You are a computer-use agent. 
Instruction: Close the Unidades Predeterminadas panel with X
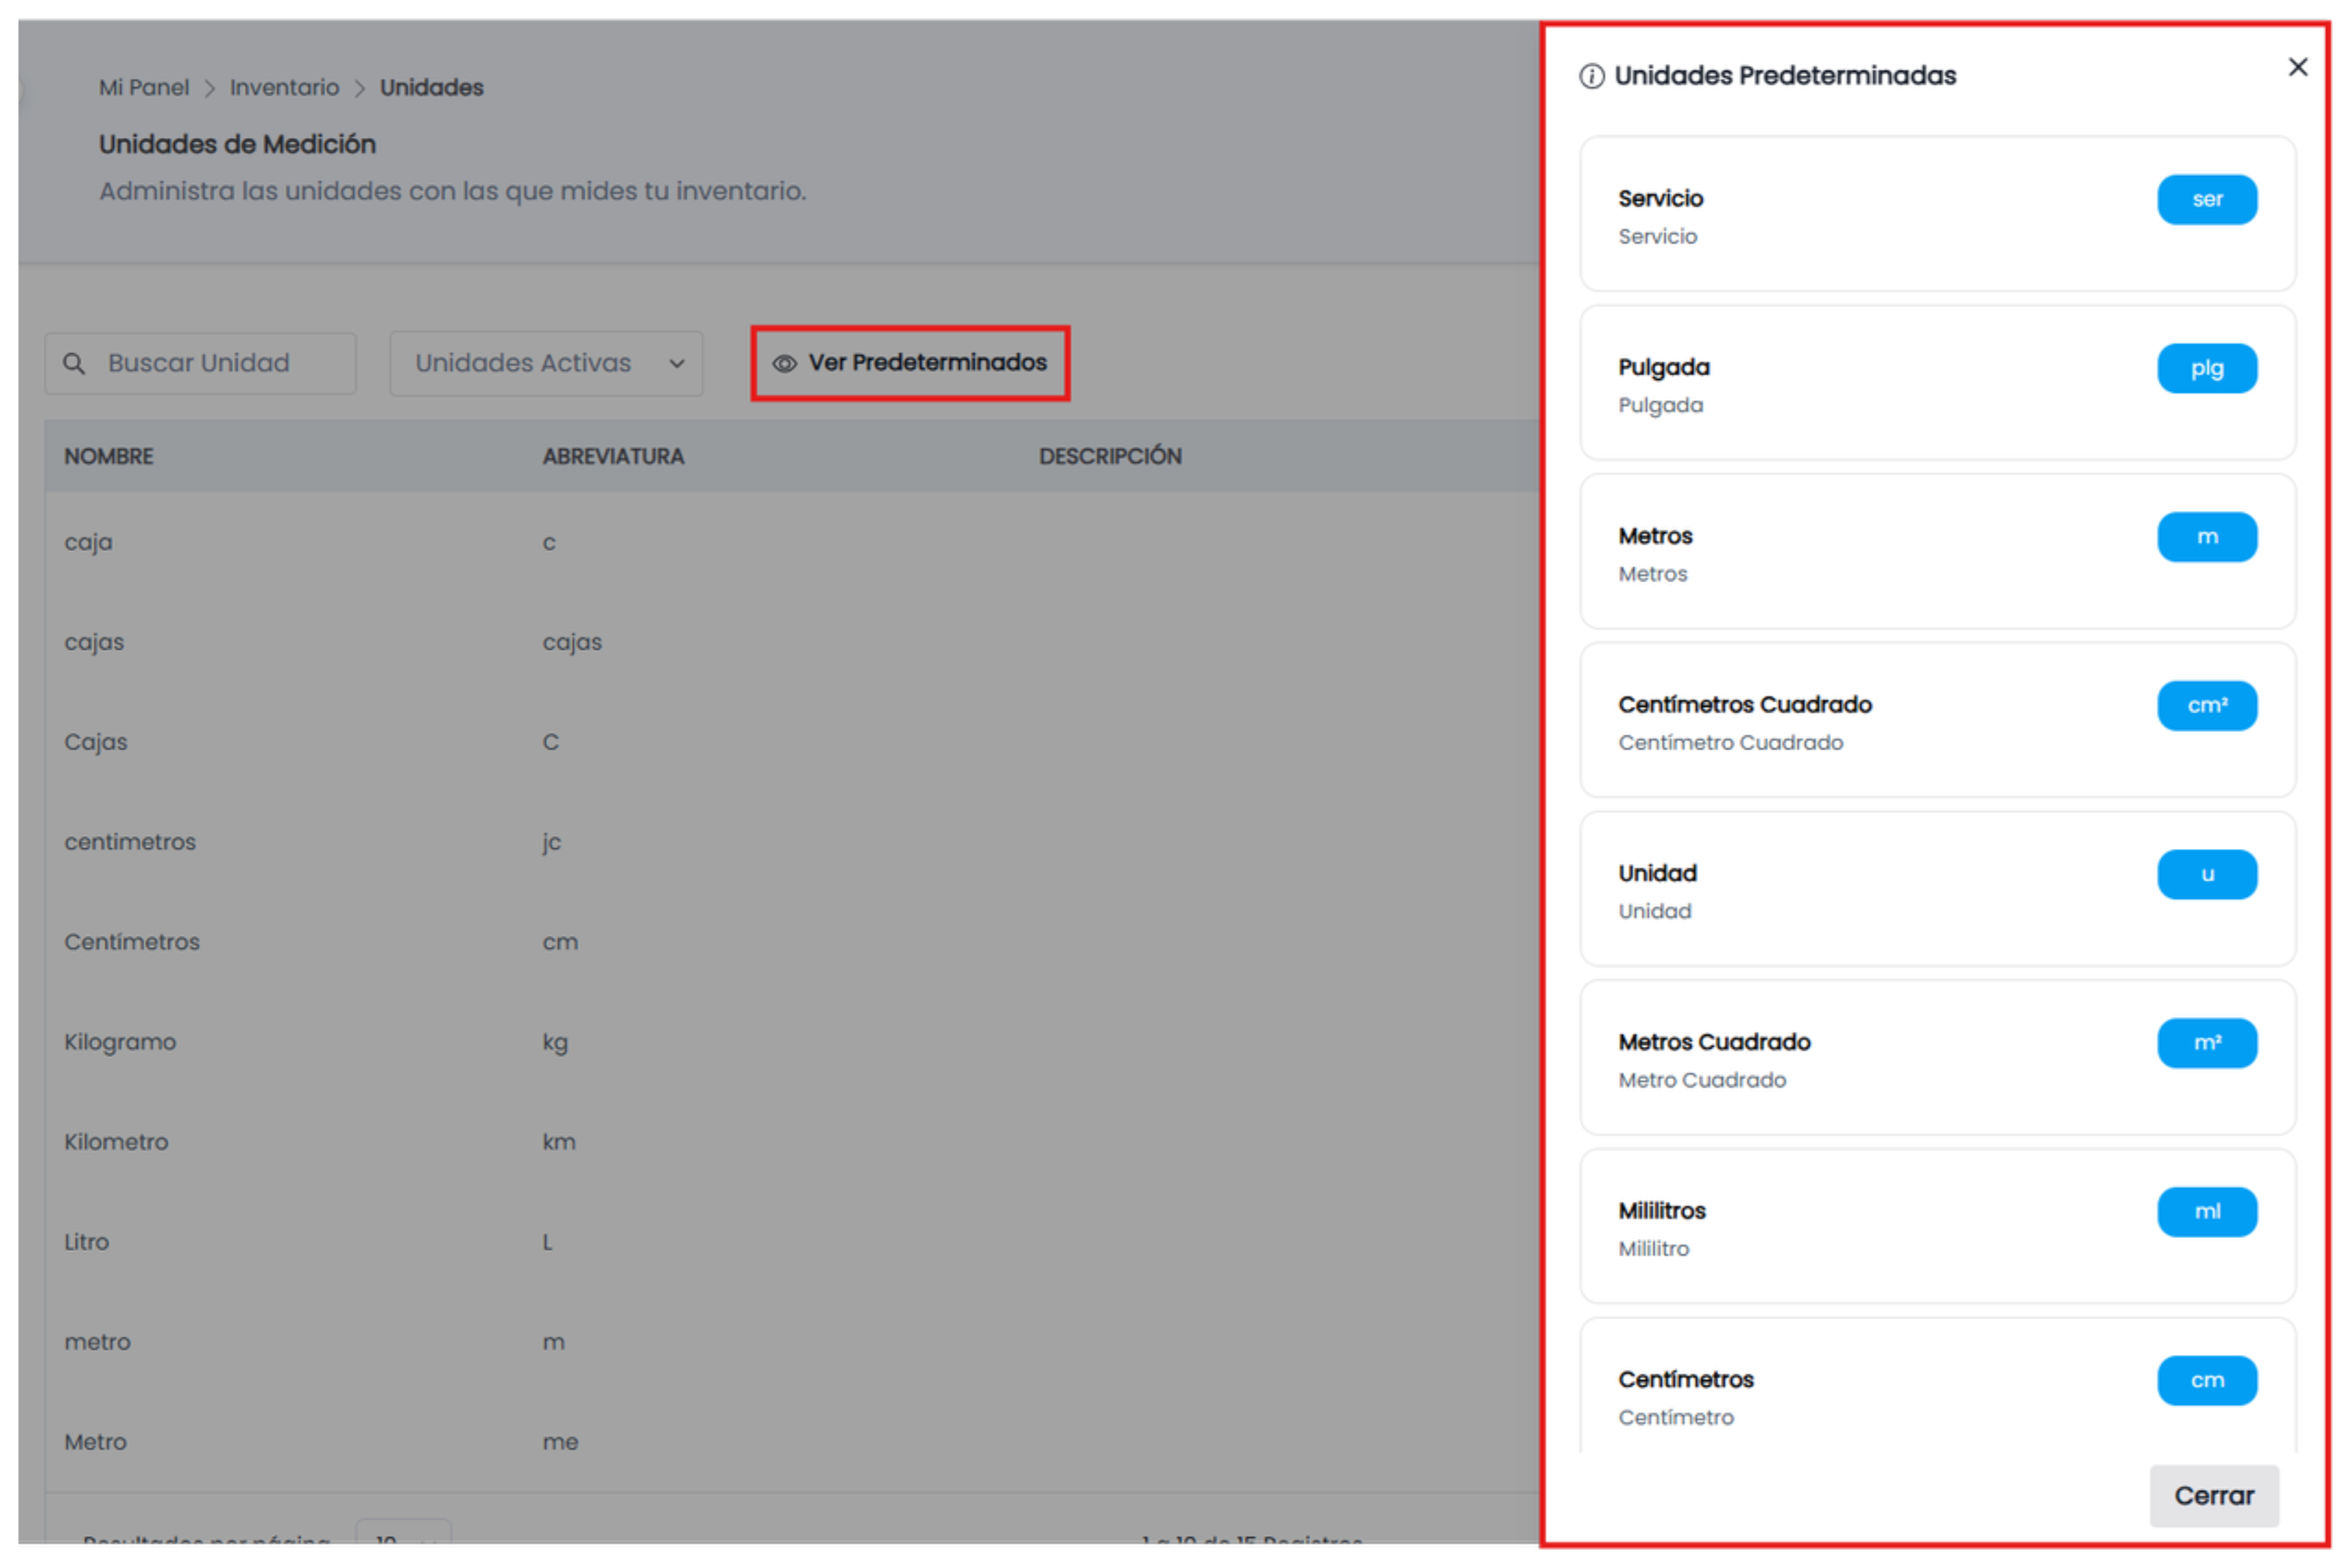coord(2297,67)
